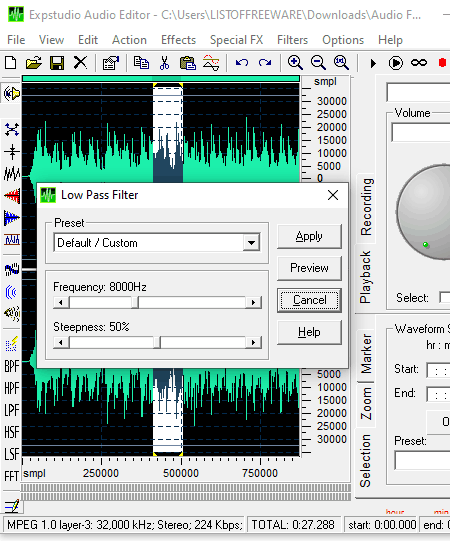Start playback with the Play arrow
Image resolution: width=450 pixels, height=541 pixels.
tap(373, 63)
